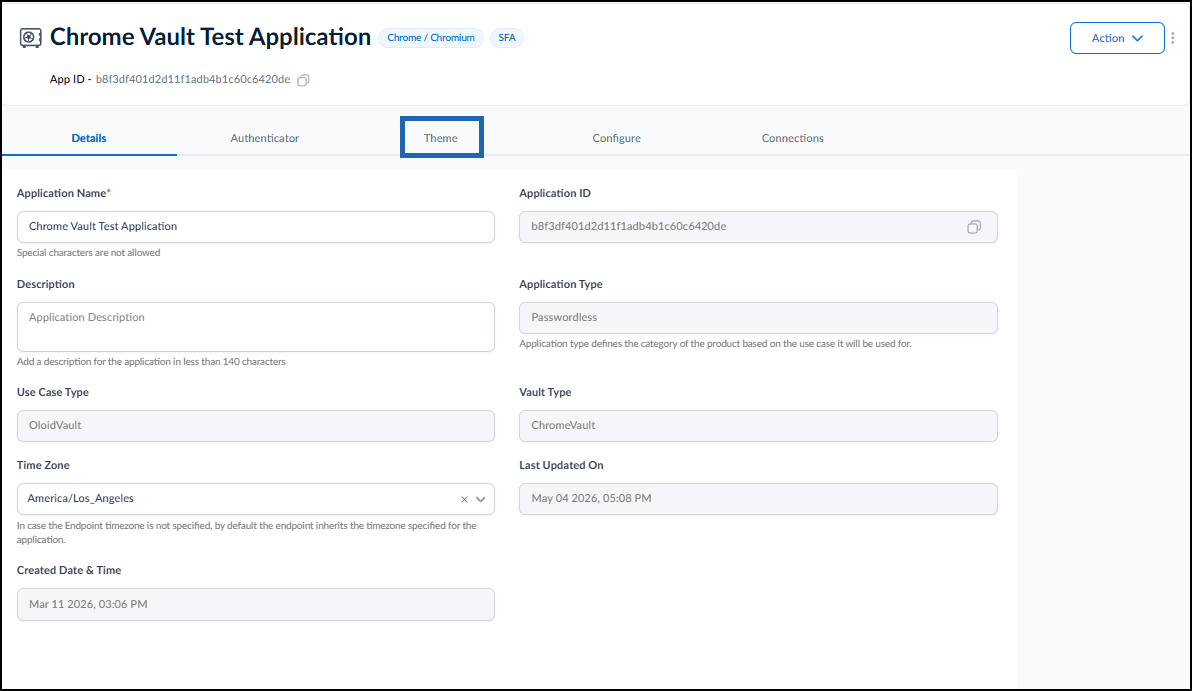Edit the Application Name input field
This screenshot has height=691, width=1192.
pos(255,227)
